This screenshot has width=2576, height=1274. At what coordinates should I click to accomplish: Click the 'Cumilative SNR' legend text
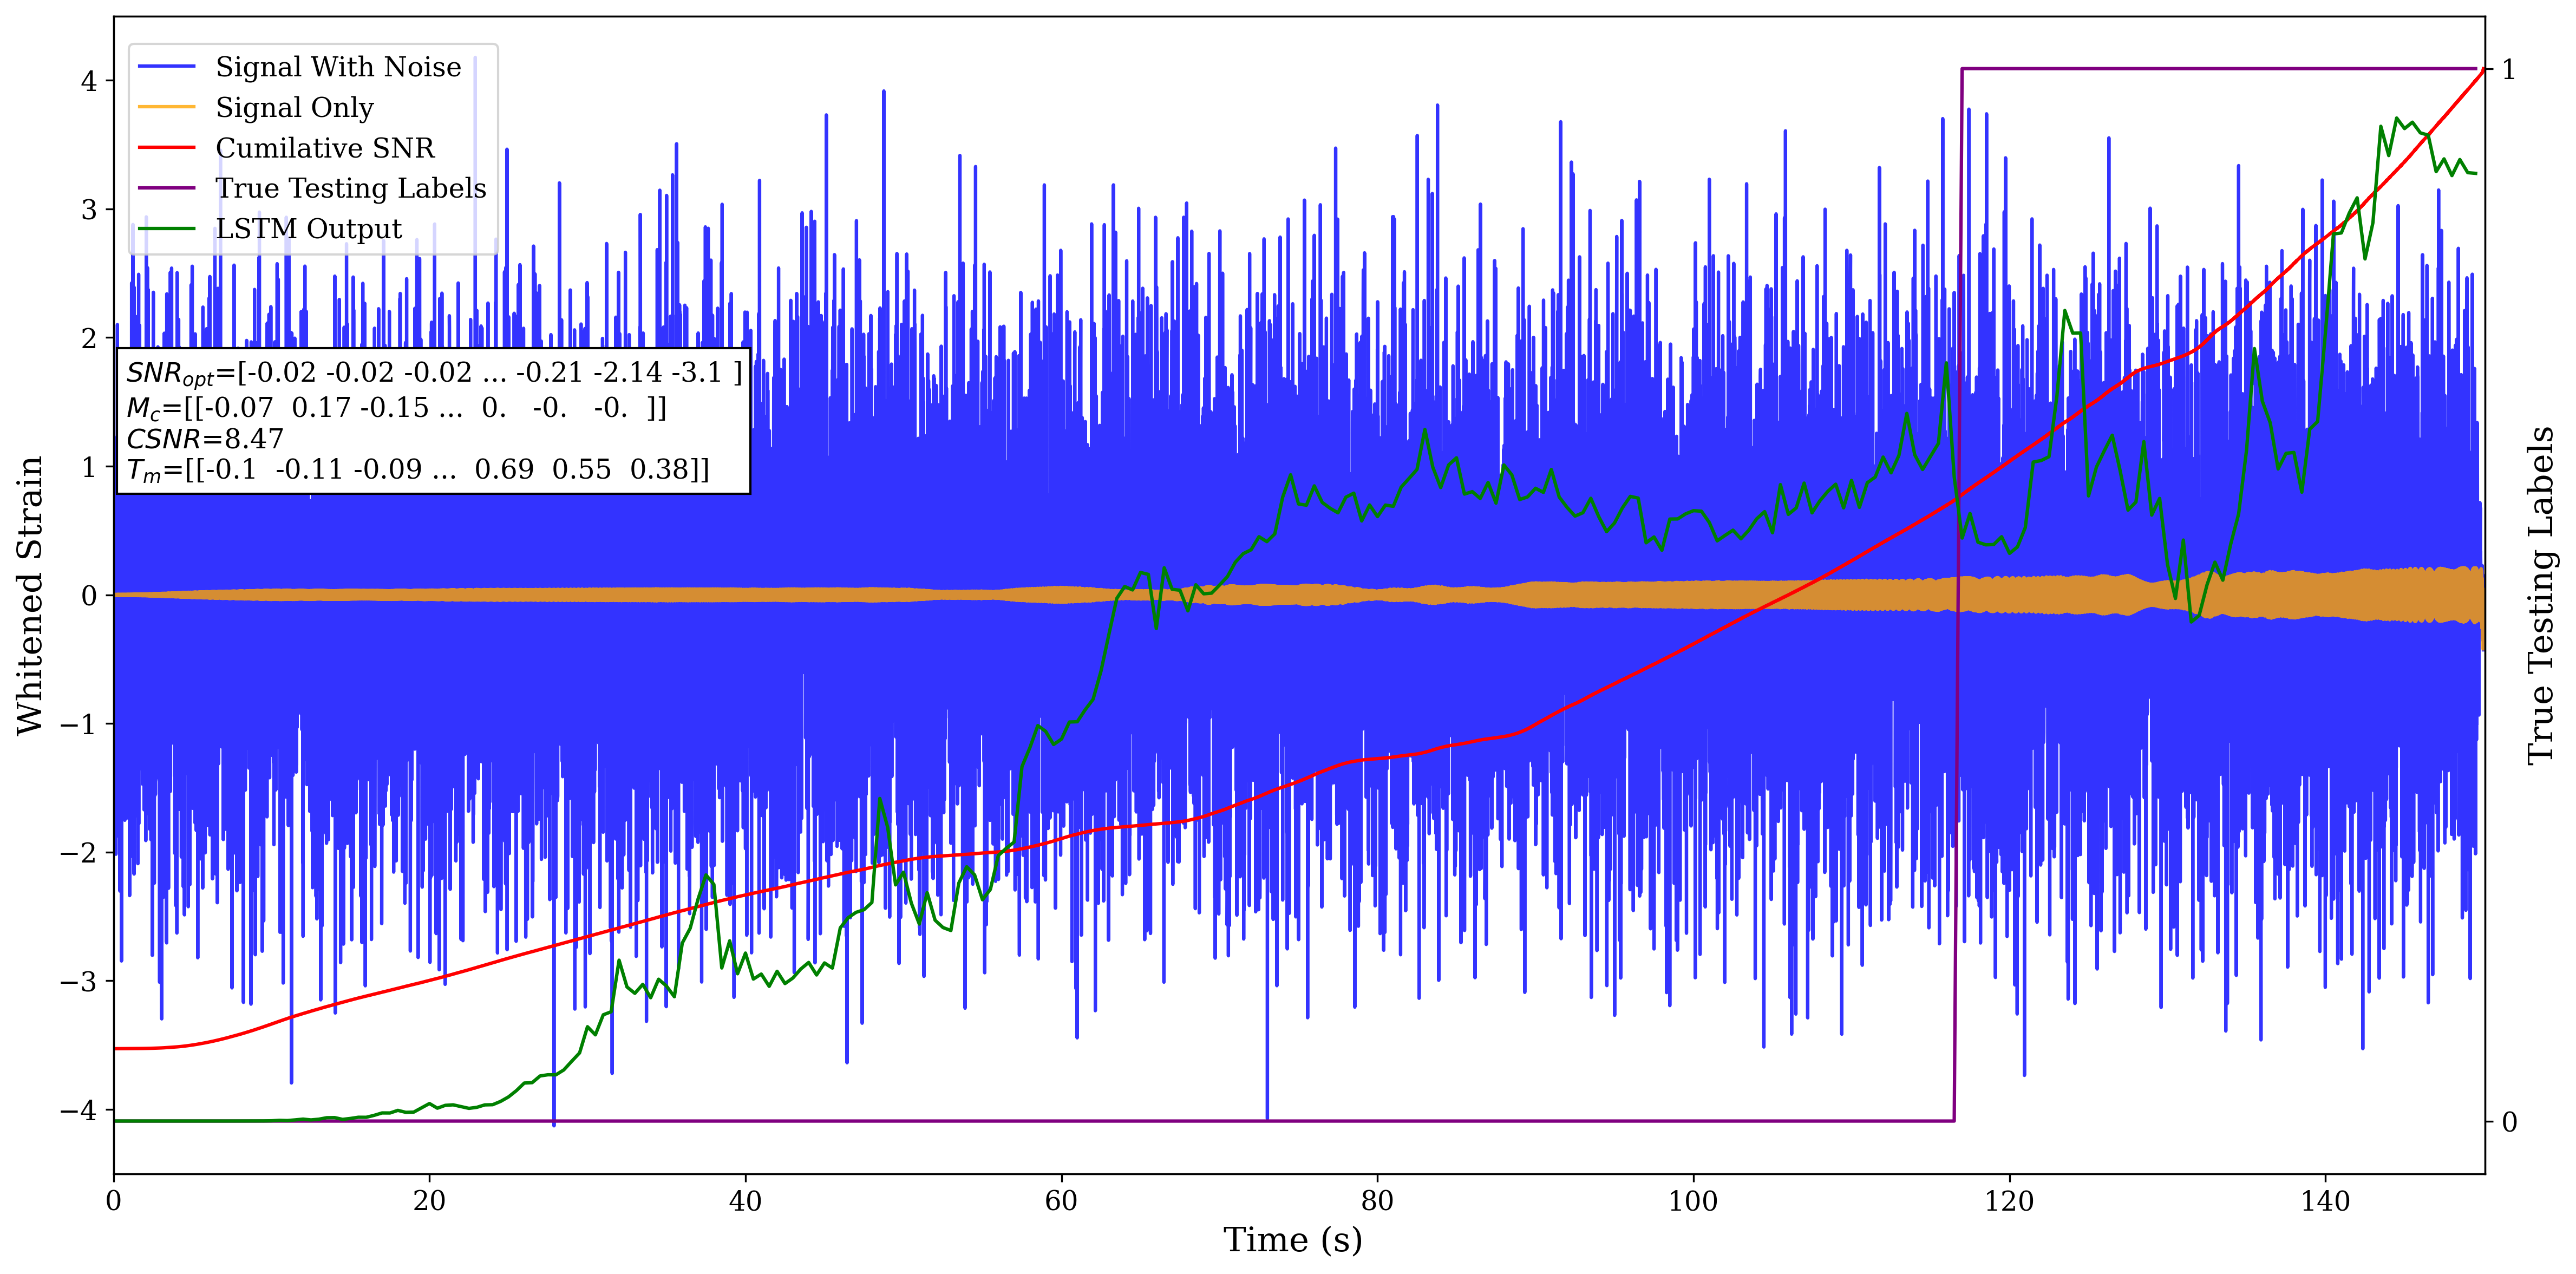coord(325,148)
